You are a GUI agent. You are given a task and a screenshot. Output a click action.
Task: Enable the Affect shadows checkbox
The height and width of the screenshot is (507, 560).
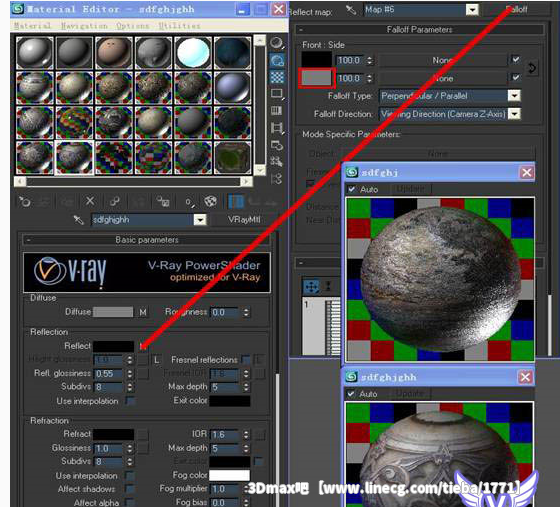tap(130, 489)
